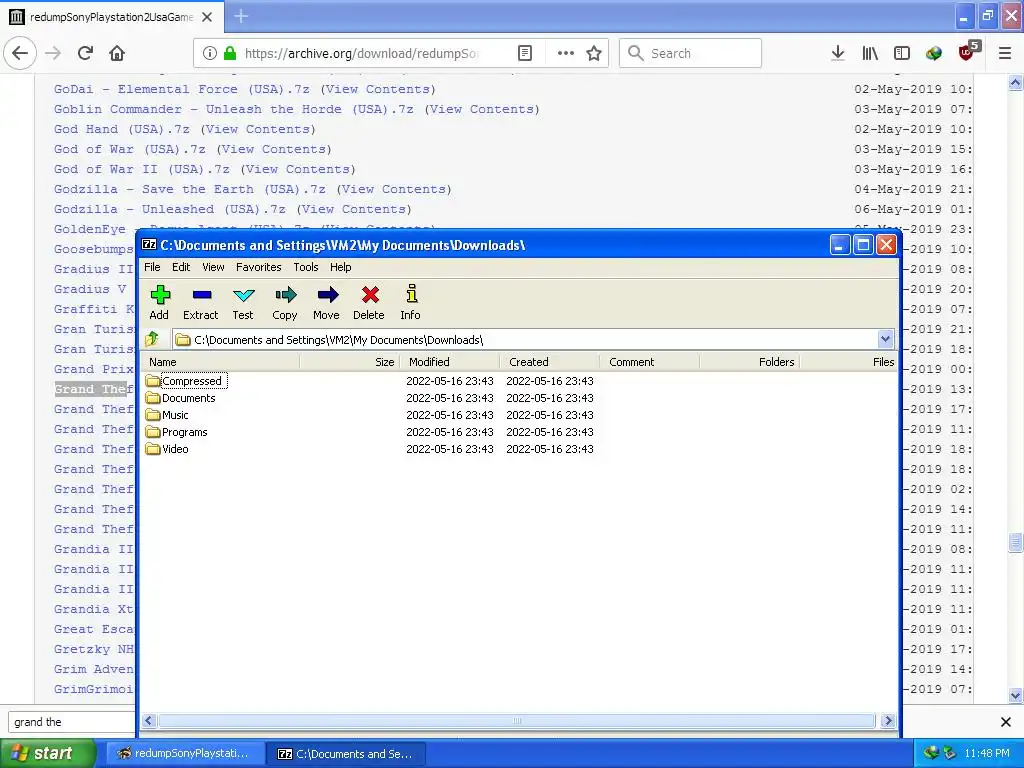Click the Add toolbar icon in 7-Zip
Viewport: 1024px width, 768px height.
(160, 295)
